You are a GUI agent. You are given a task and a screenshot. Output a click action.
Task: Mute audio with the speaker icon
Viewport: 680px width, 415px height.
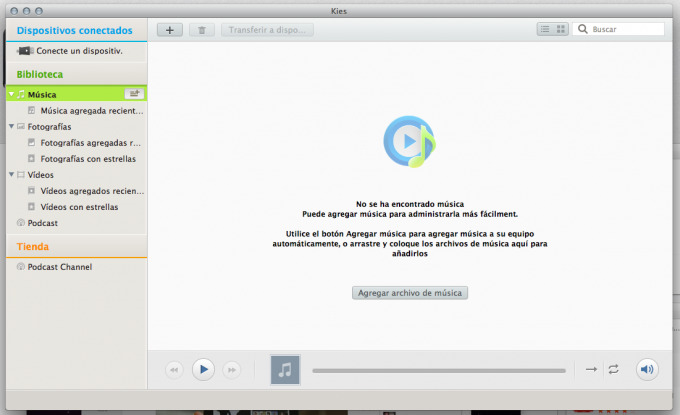click(647, 369)
